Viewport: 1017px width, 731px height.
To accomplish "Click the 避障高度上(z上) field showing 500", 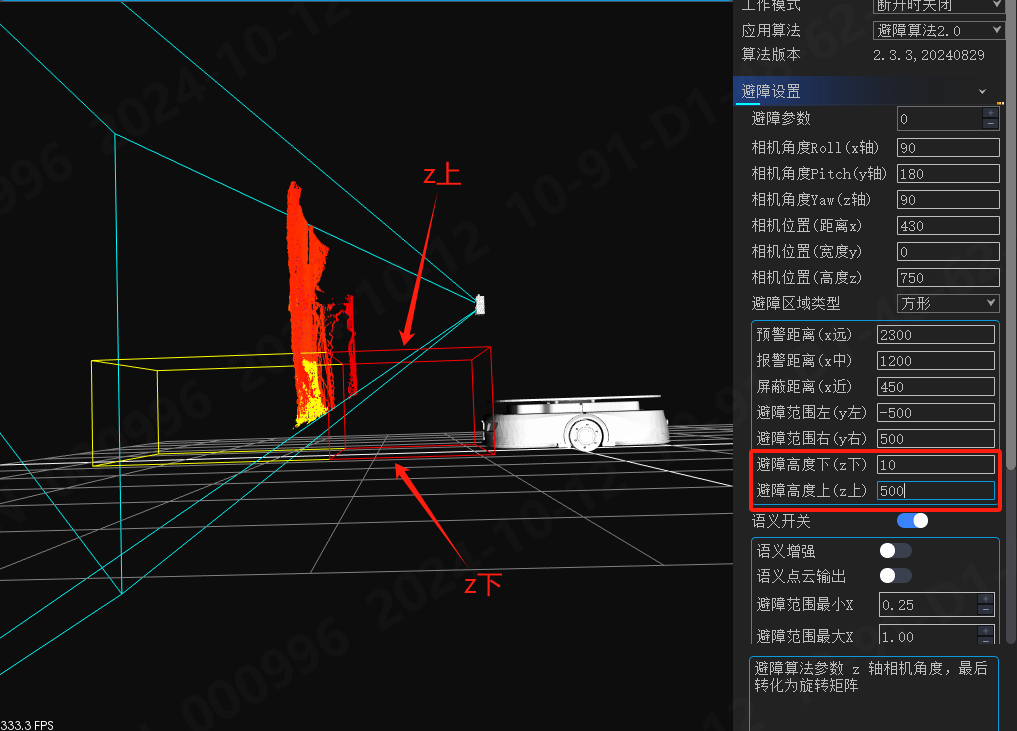I will pyautogui.click(x=935, y=490).
